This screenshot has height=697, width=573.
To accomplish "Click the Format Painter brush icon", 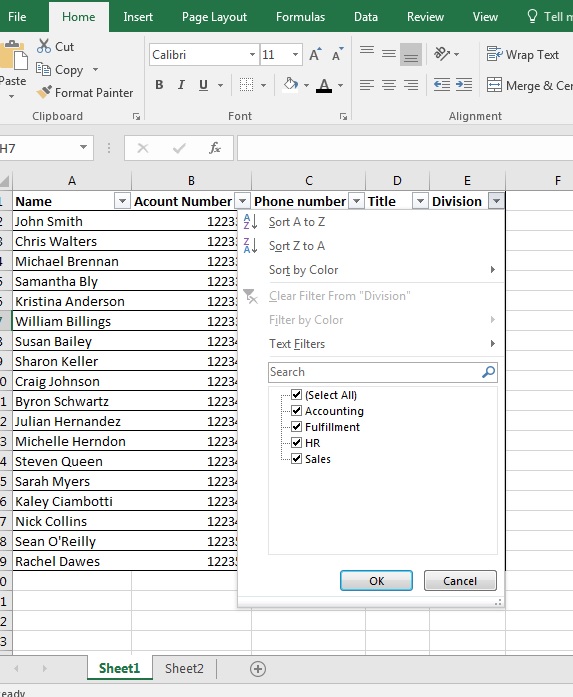I will click(x=44, y=92).
